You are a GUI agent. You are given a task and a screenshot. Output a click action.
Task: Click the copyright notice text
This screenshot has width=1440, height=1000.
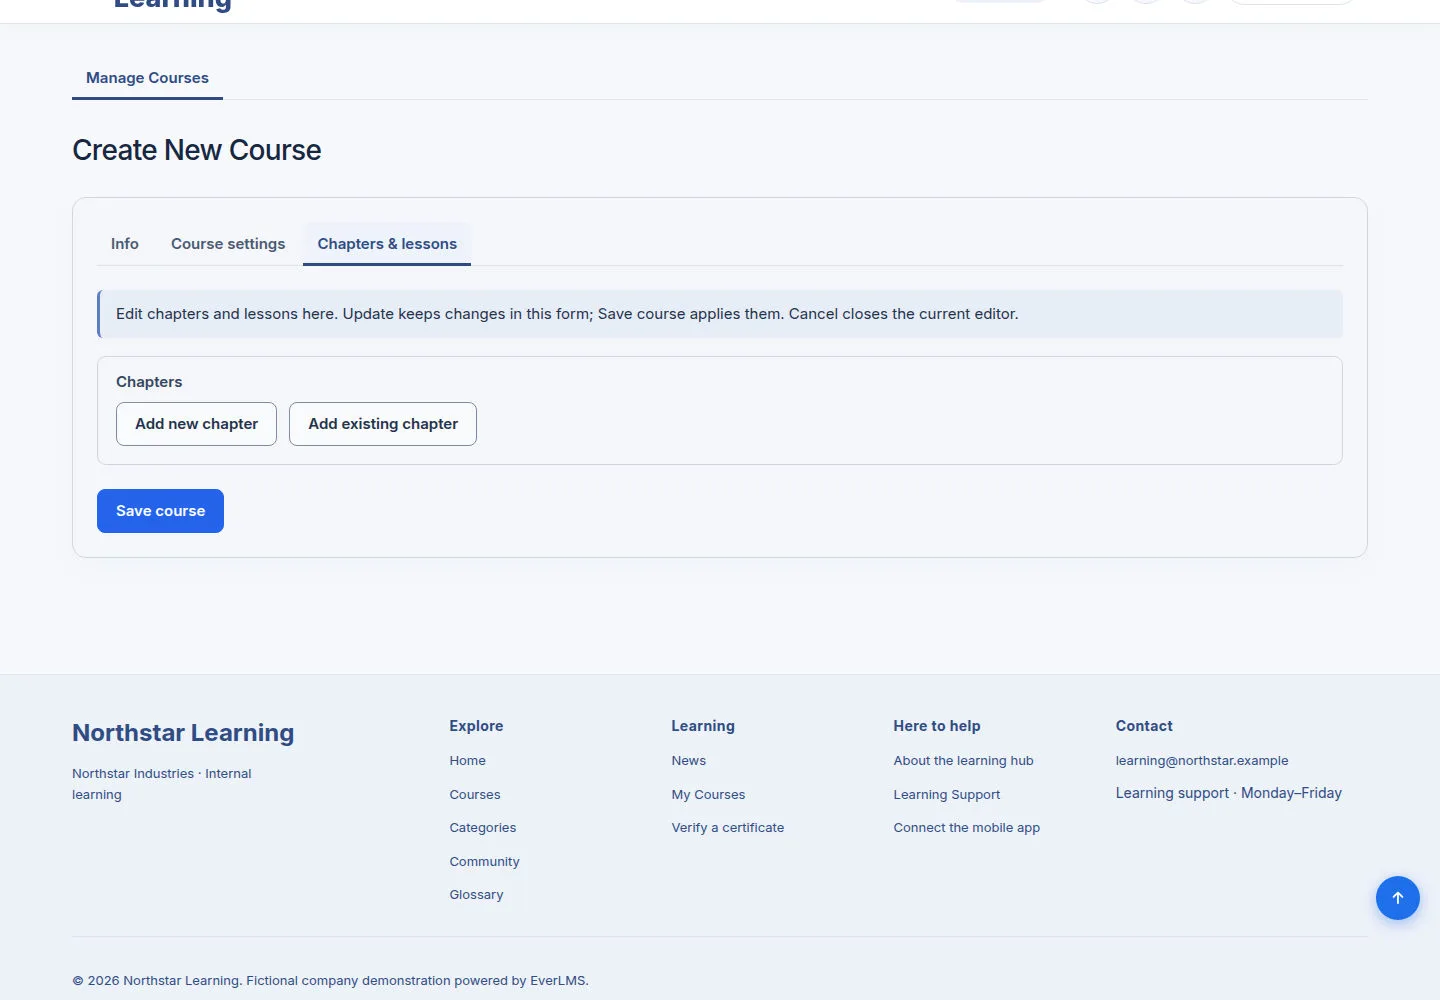click(330, 981)
